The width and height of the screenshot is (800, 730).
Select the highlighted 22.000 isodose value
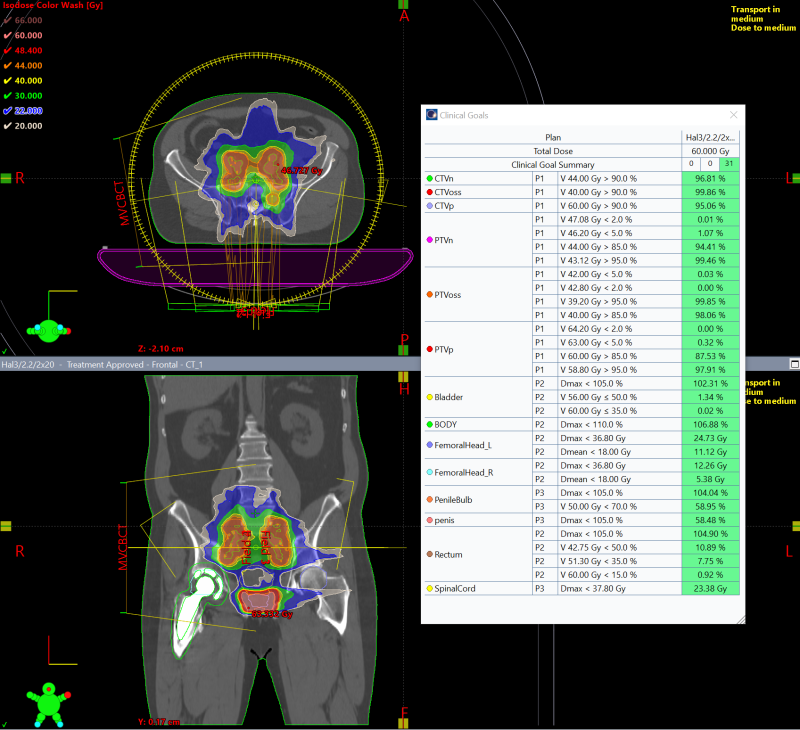pos(28,110)
